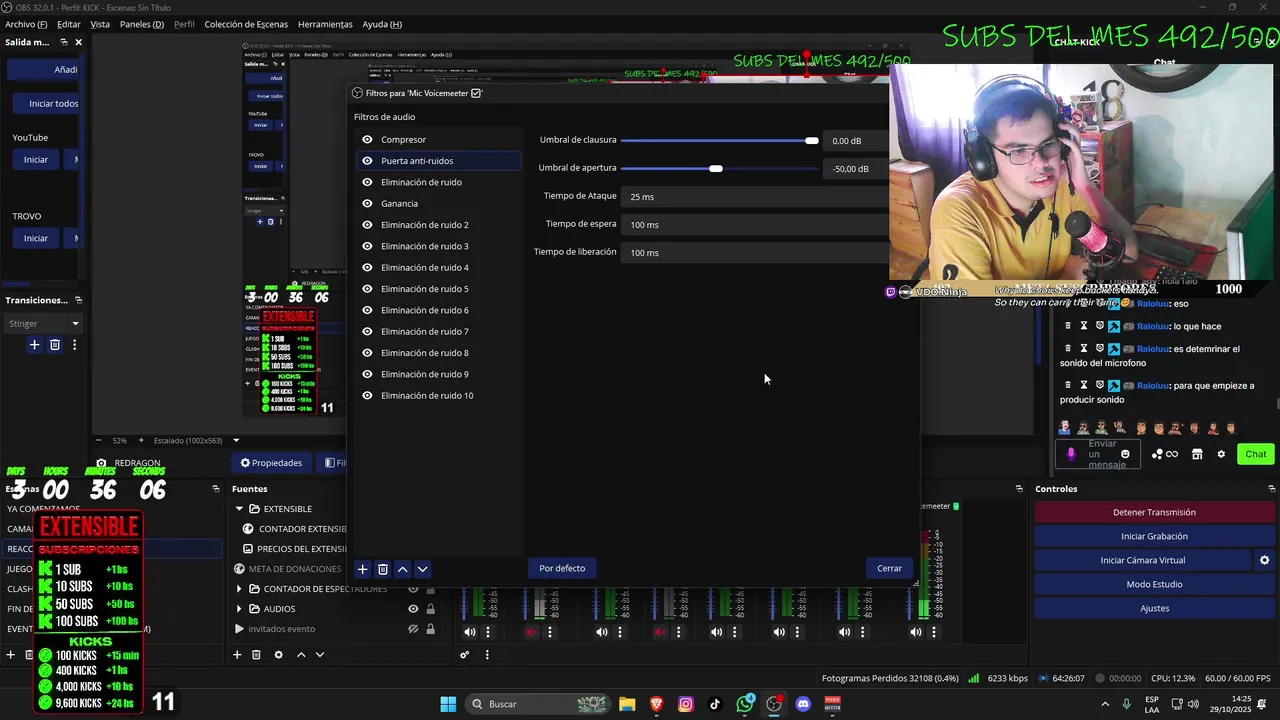Open OBS Studio taskbar icon
The image size is (1280, 720).
tap(774, 704)
